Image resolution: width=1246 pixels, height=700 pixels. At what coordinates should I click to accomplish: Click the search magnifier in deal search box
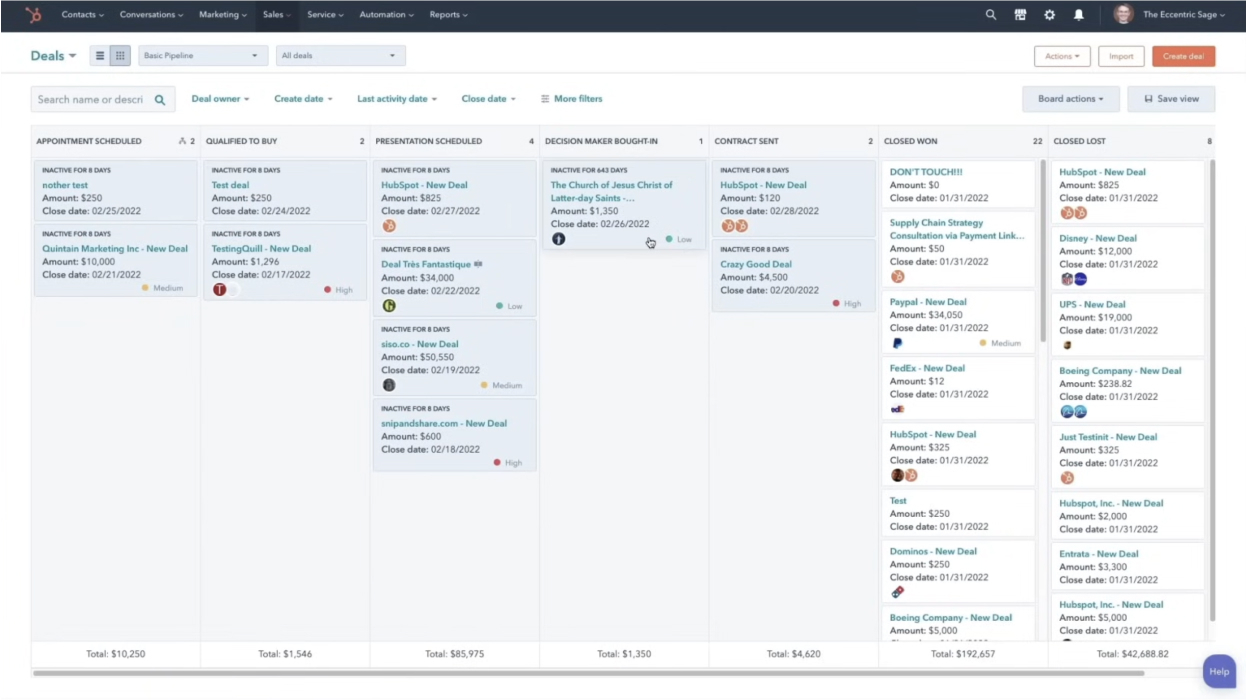pos(160,99)
